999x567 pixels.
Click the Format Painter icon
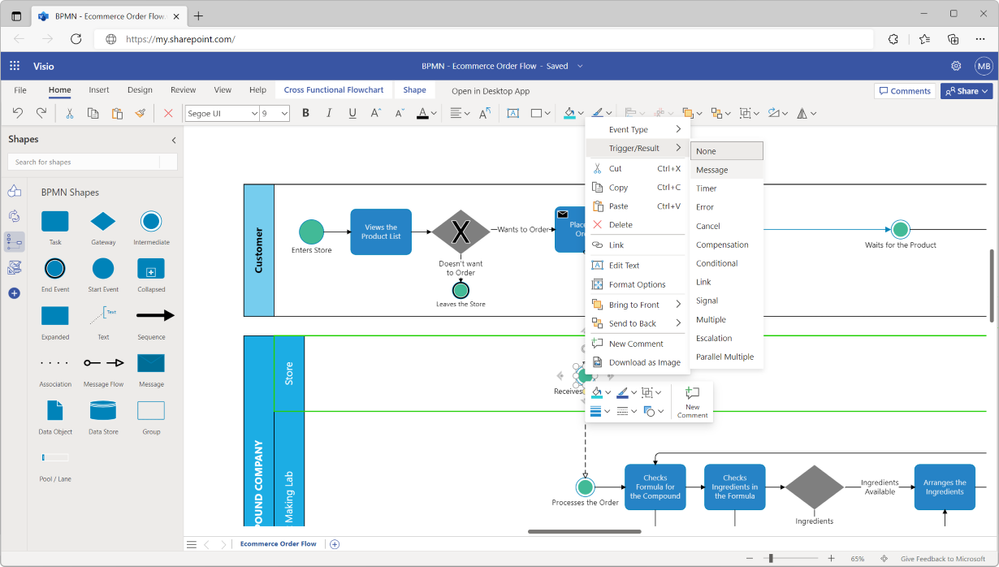pos(140,113)
